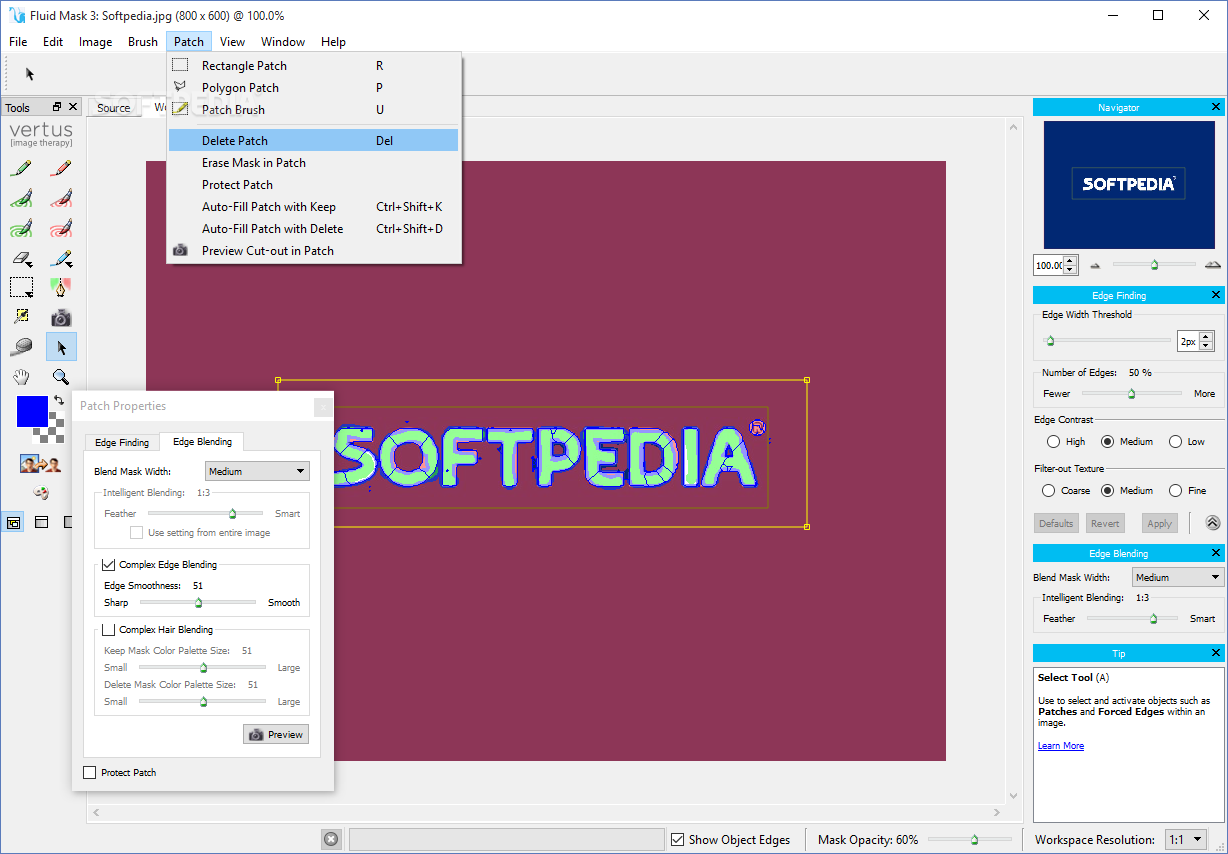Select the green Keep Global brush tool
Viewport: 1228px width, 854px height.
click(x=21, y=228)
